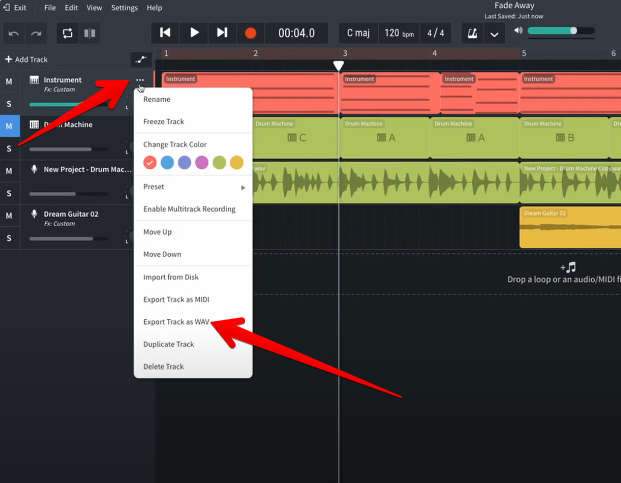
Task: Select Export Track as MIDI
Action: 193,300
